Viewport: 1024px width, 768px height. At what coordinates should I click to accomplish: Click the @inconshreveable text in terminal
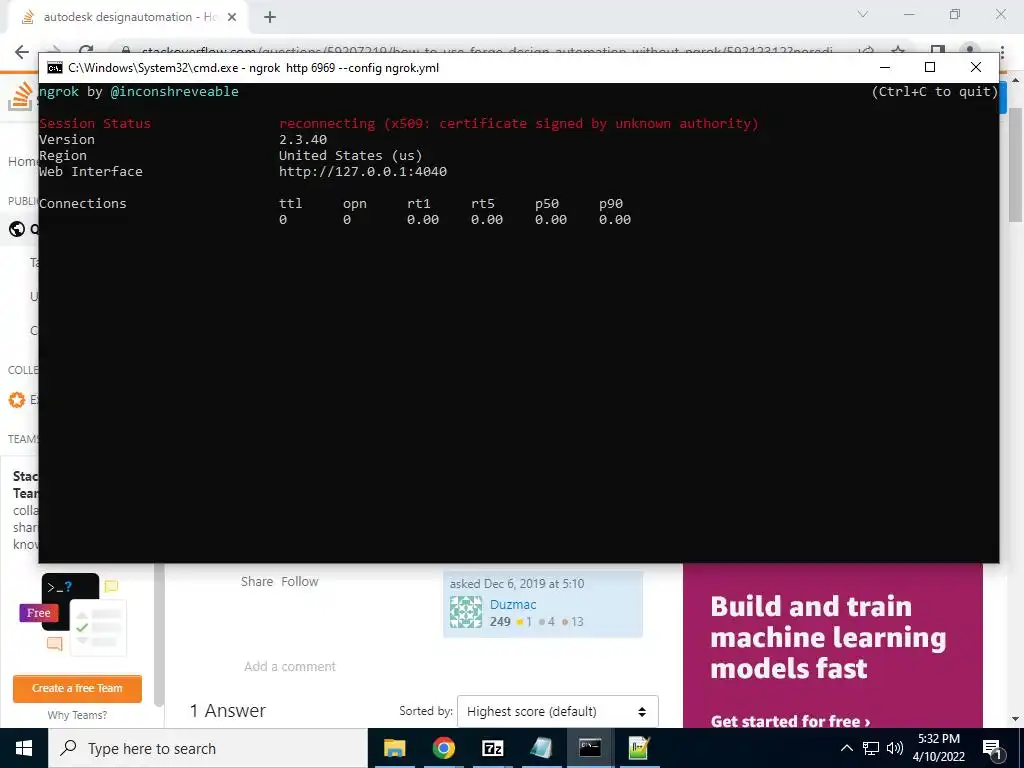[174, 91]
